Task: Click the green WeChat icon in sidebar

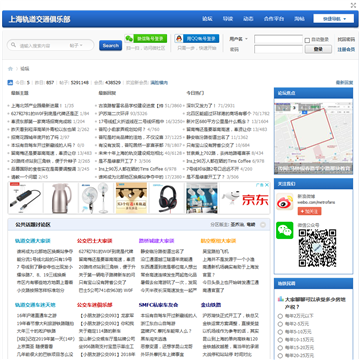Action: [284, 230]
